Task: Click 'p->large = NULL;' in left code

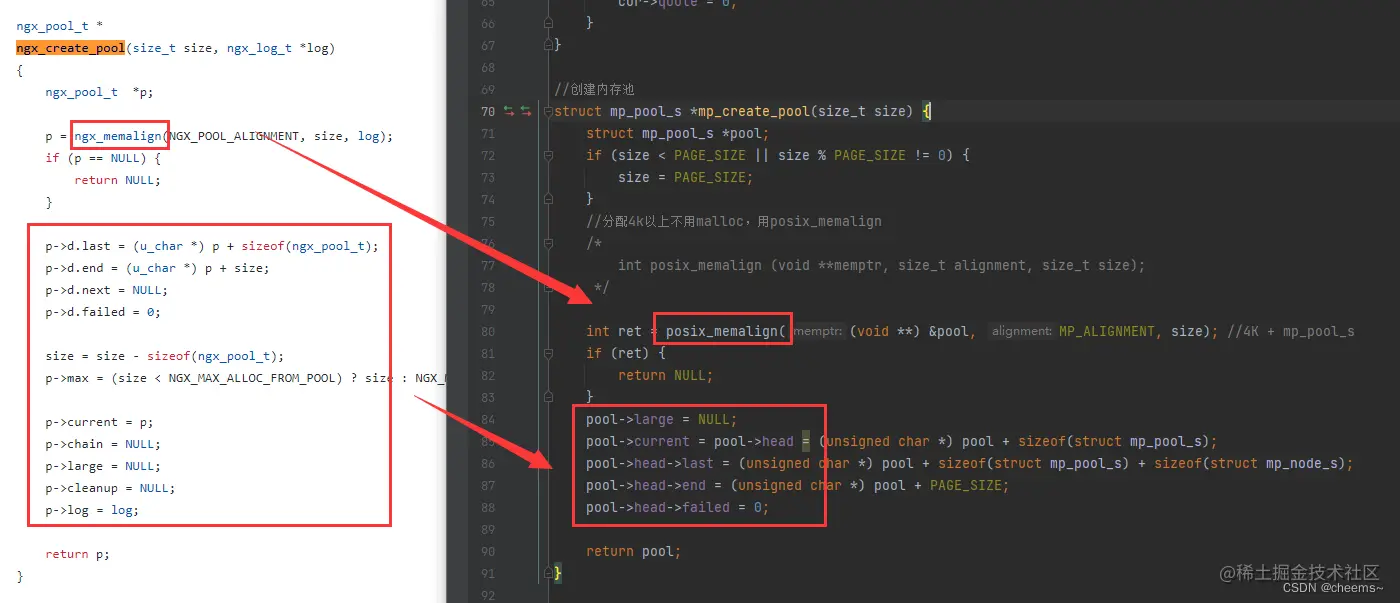Action: [103, 465]
